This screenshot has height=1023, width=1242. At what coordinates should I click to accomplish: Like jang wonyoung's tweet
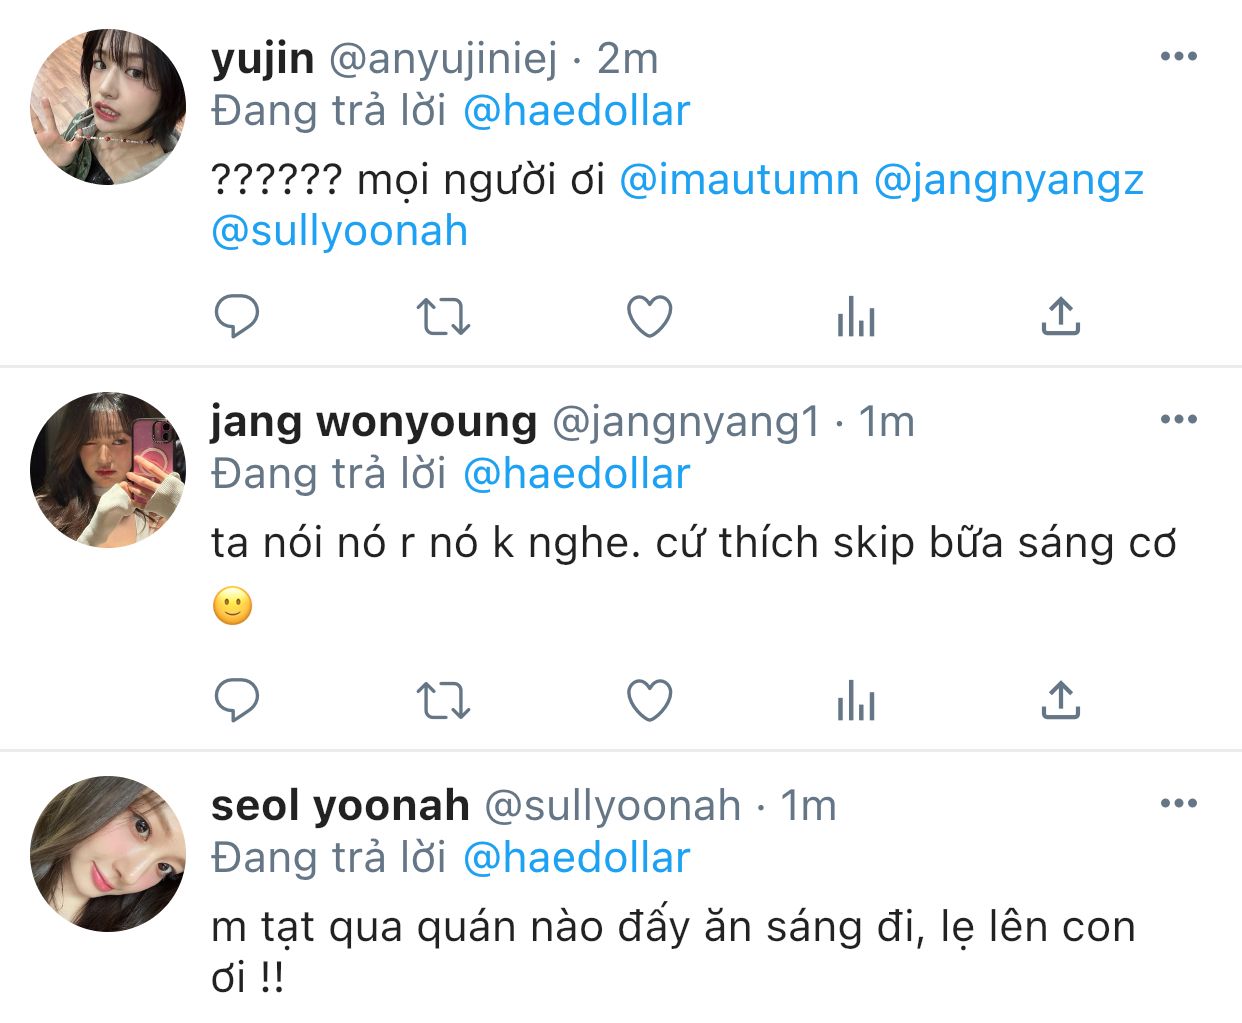click(649, 700)
